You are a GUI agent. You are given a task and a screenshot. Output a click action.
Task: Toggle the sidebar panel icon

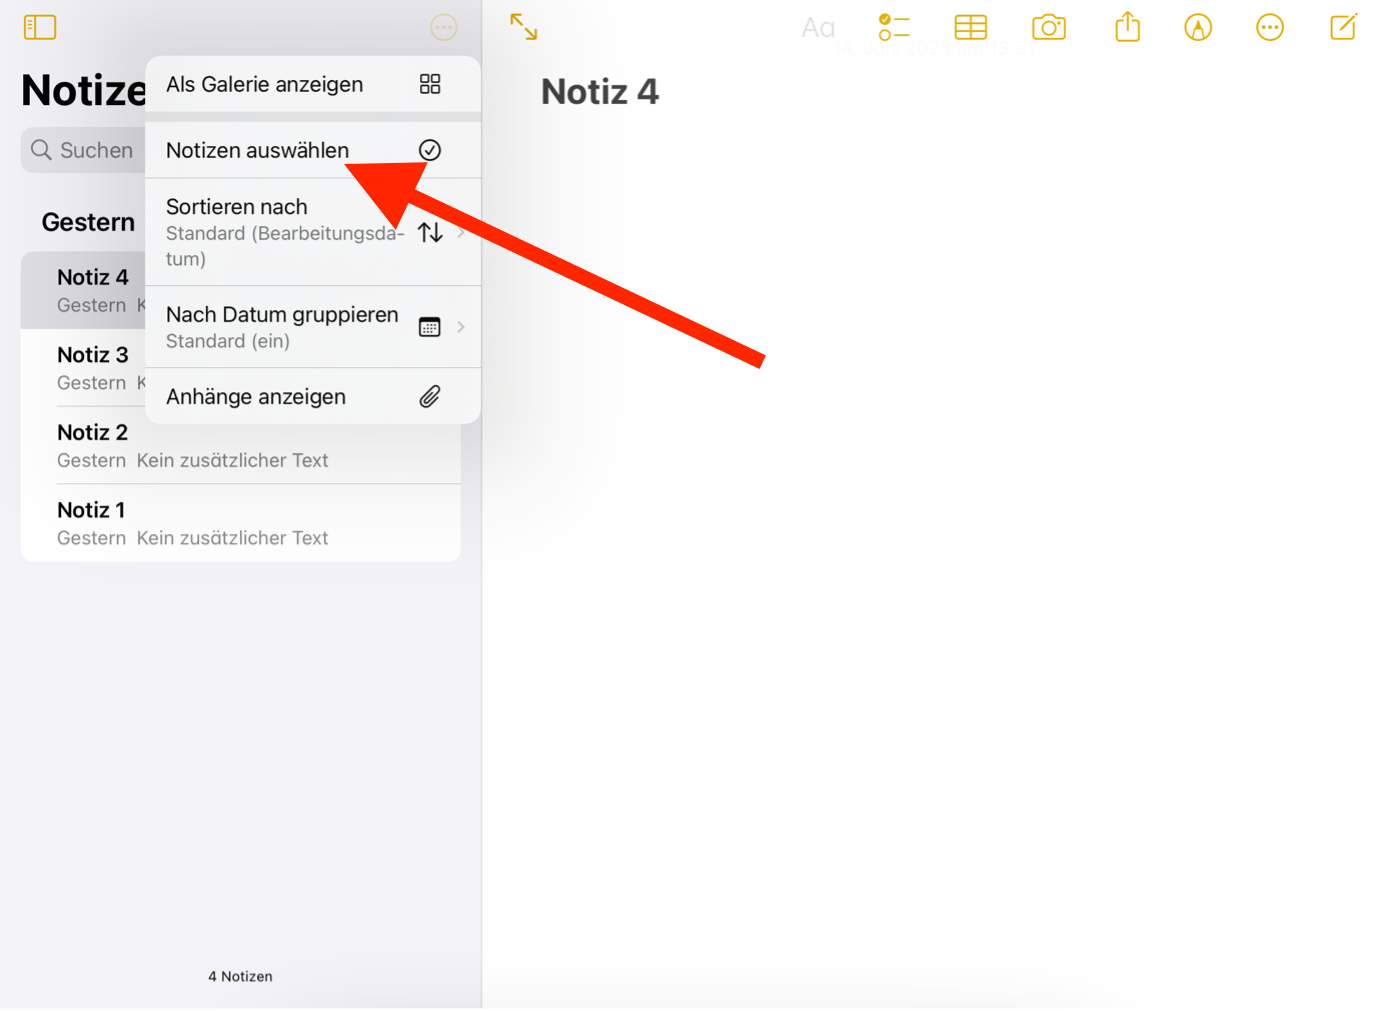pyautogui.click(x=40, y=27)
